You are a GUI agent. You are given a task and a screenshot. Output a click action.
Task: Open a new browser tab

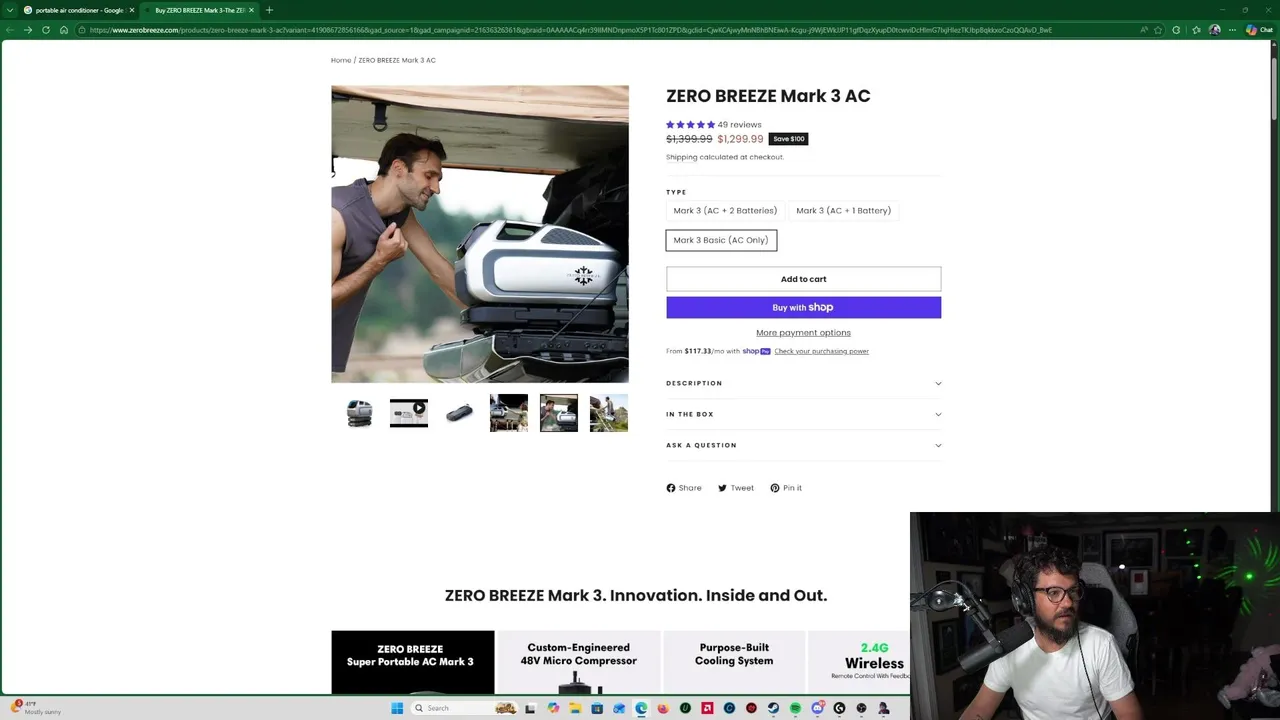coord(269,10)
